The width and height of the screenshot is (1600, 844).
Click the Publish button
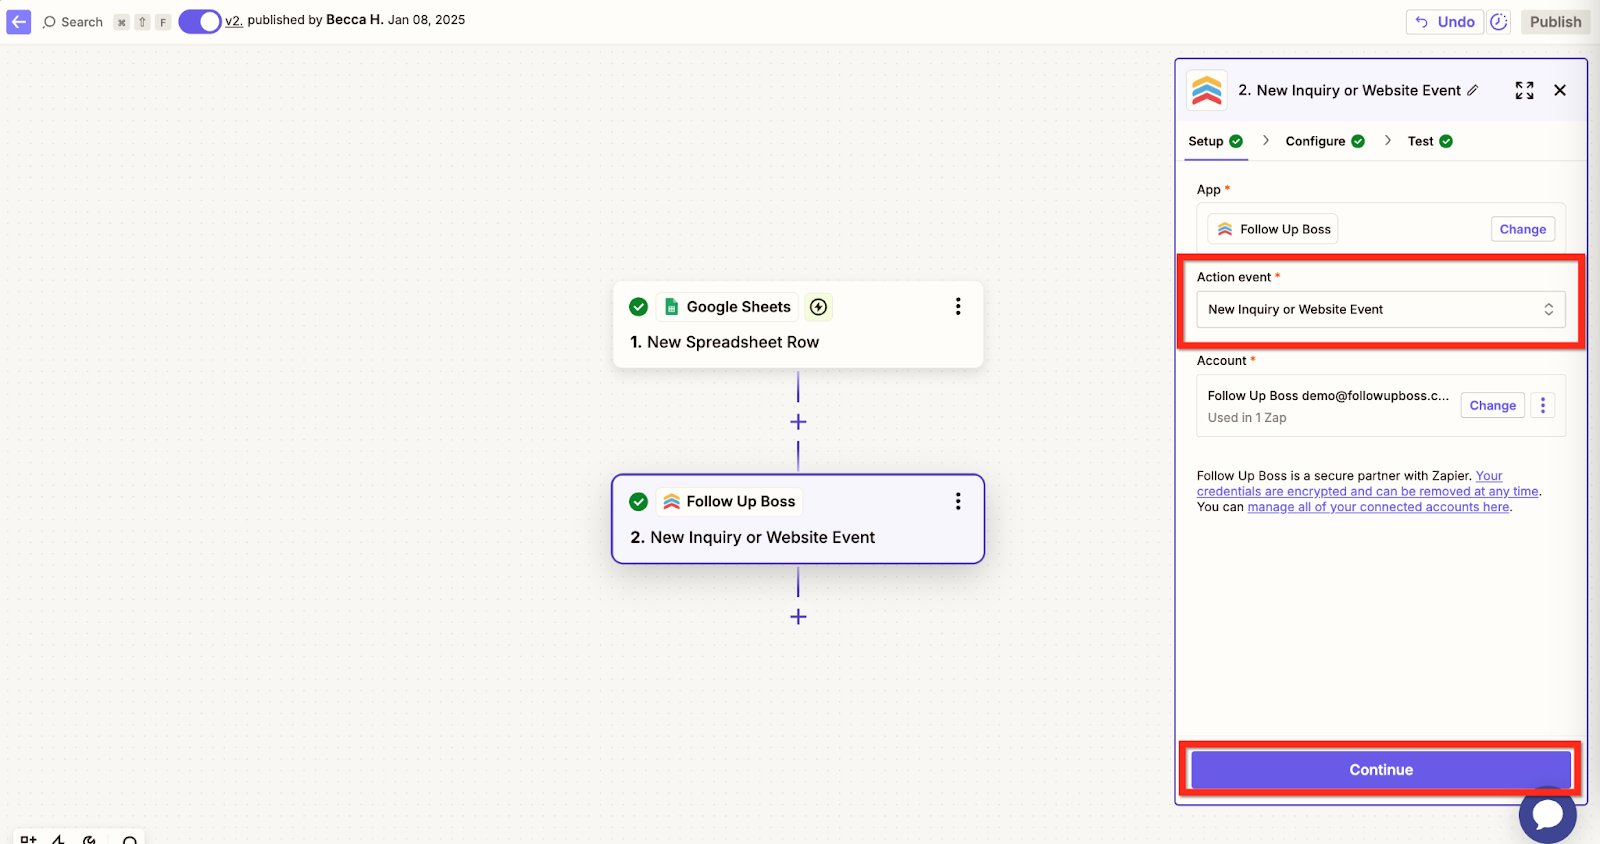1555,22
